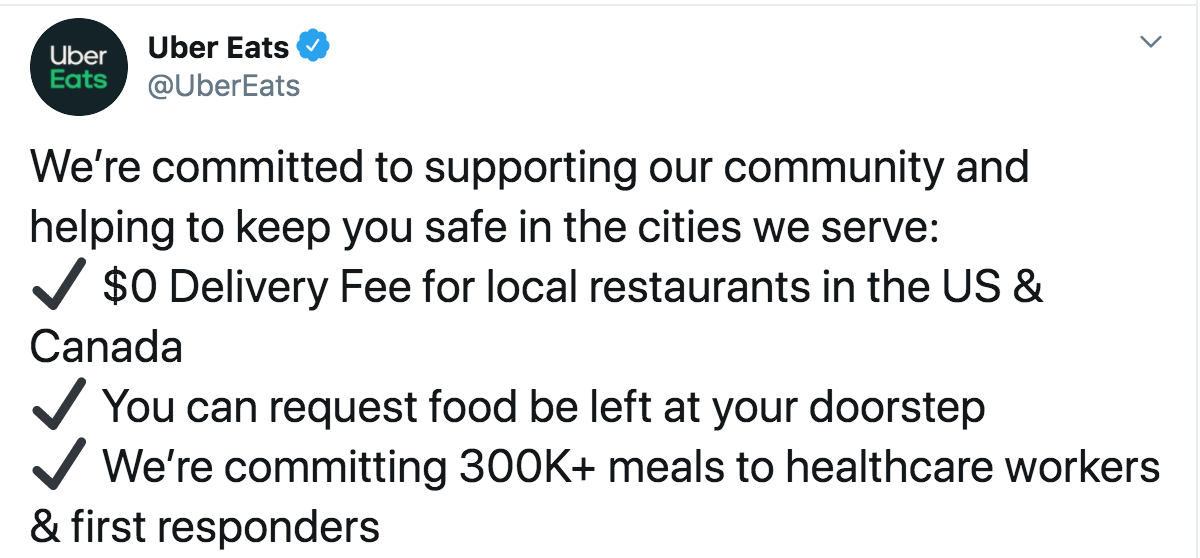Open the @UberEats handle link
The image size is (1200, 558).
224,86
